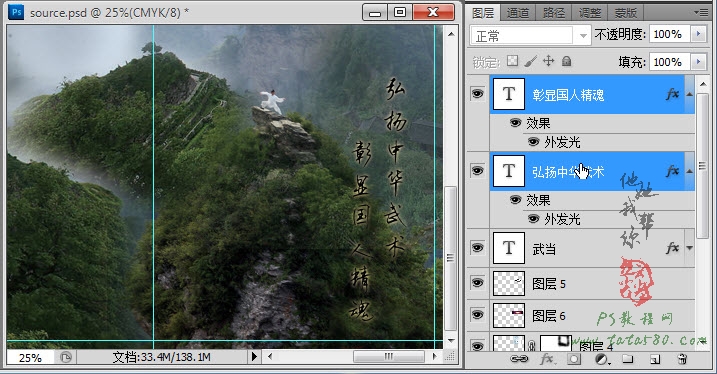Switch to the 蒙版 tab
717x374 pixels.
tap(626, 13)
